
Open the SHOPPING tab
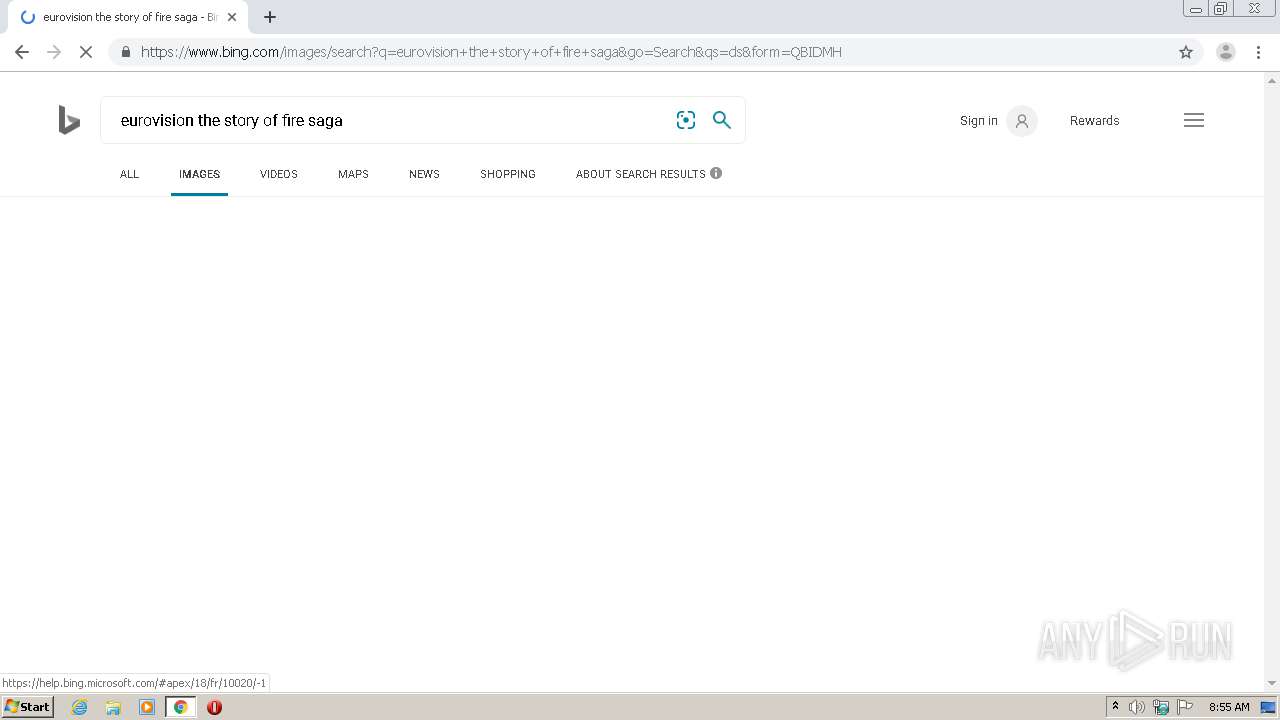[x=508, y=174]
